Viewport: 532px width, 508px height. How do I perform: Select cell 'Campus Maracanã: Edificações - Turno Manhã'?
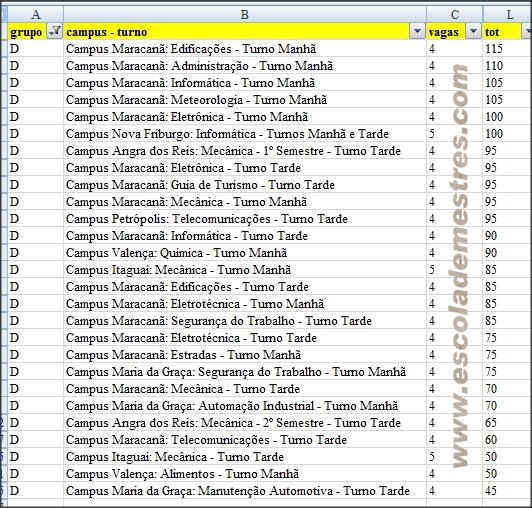coord(245,49)
